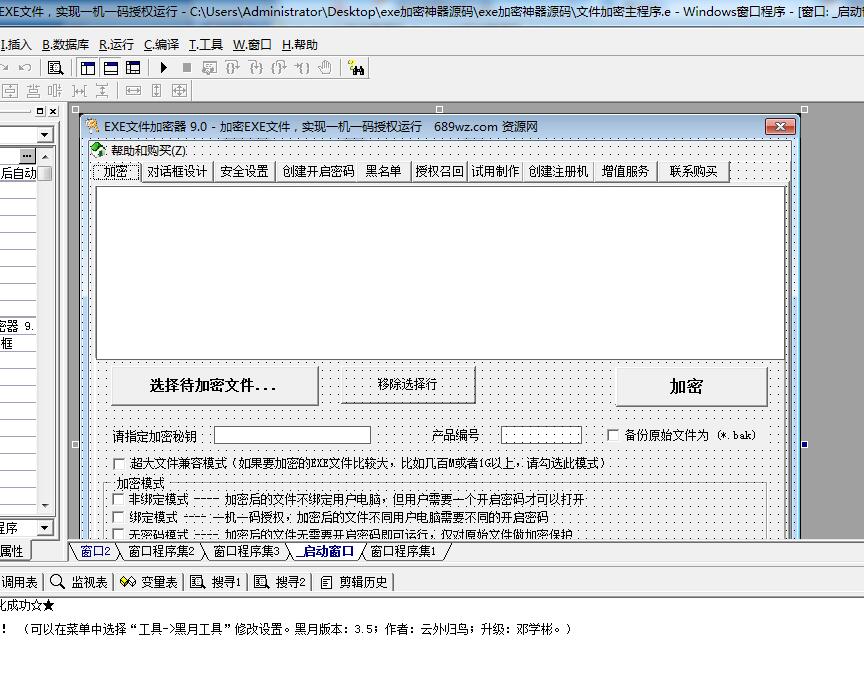Click the step-over debug braces icon
Viewport: 864px width, 677px height.
coord(233,68)
